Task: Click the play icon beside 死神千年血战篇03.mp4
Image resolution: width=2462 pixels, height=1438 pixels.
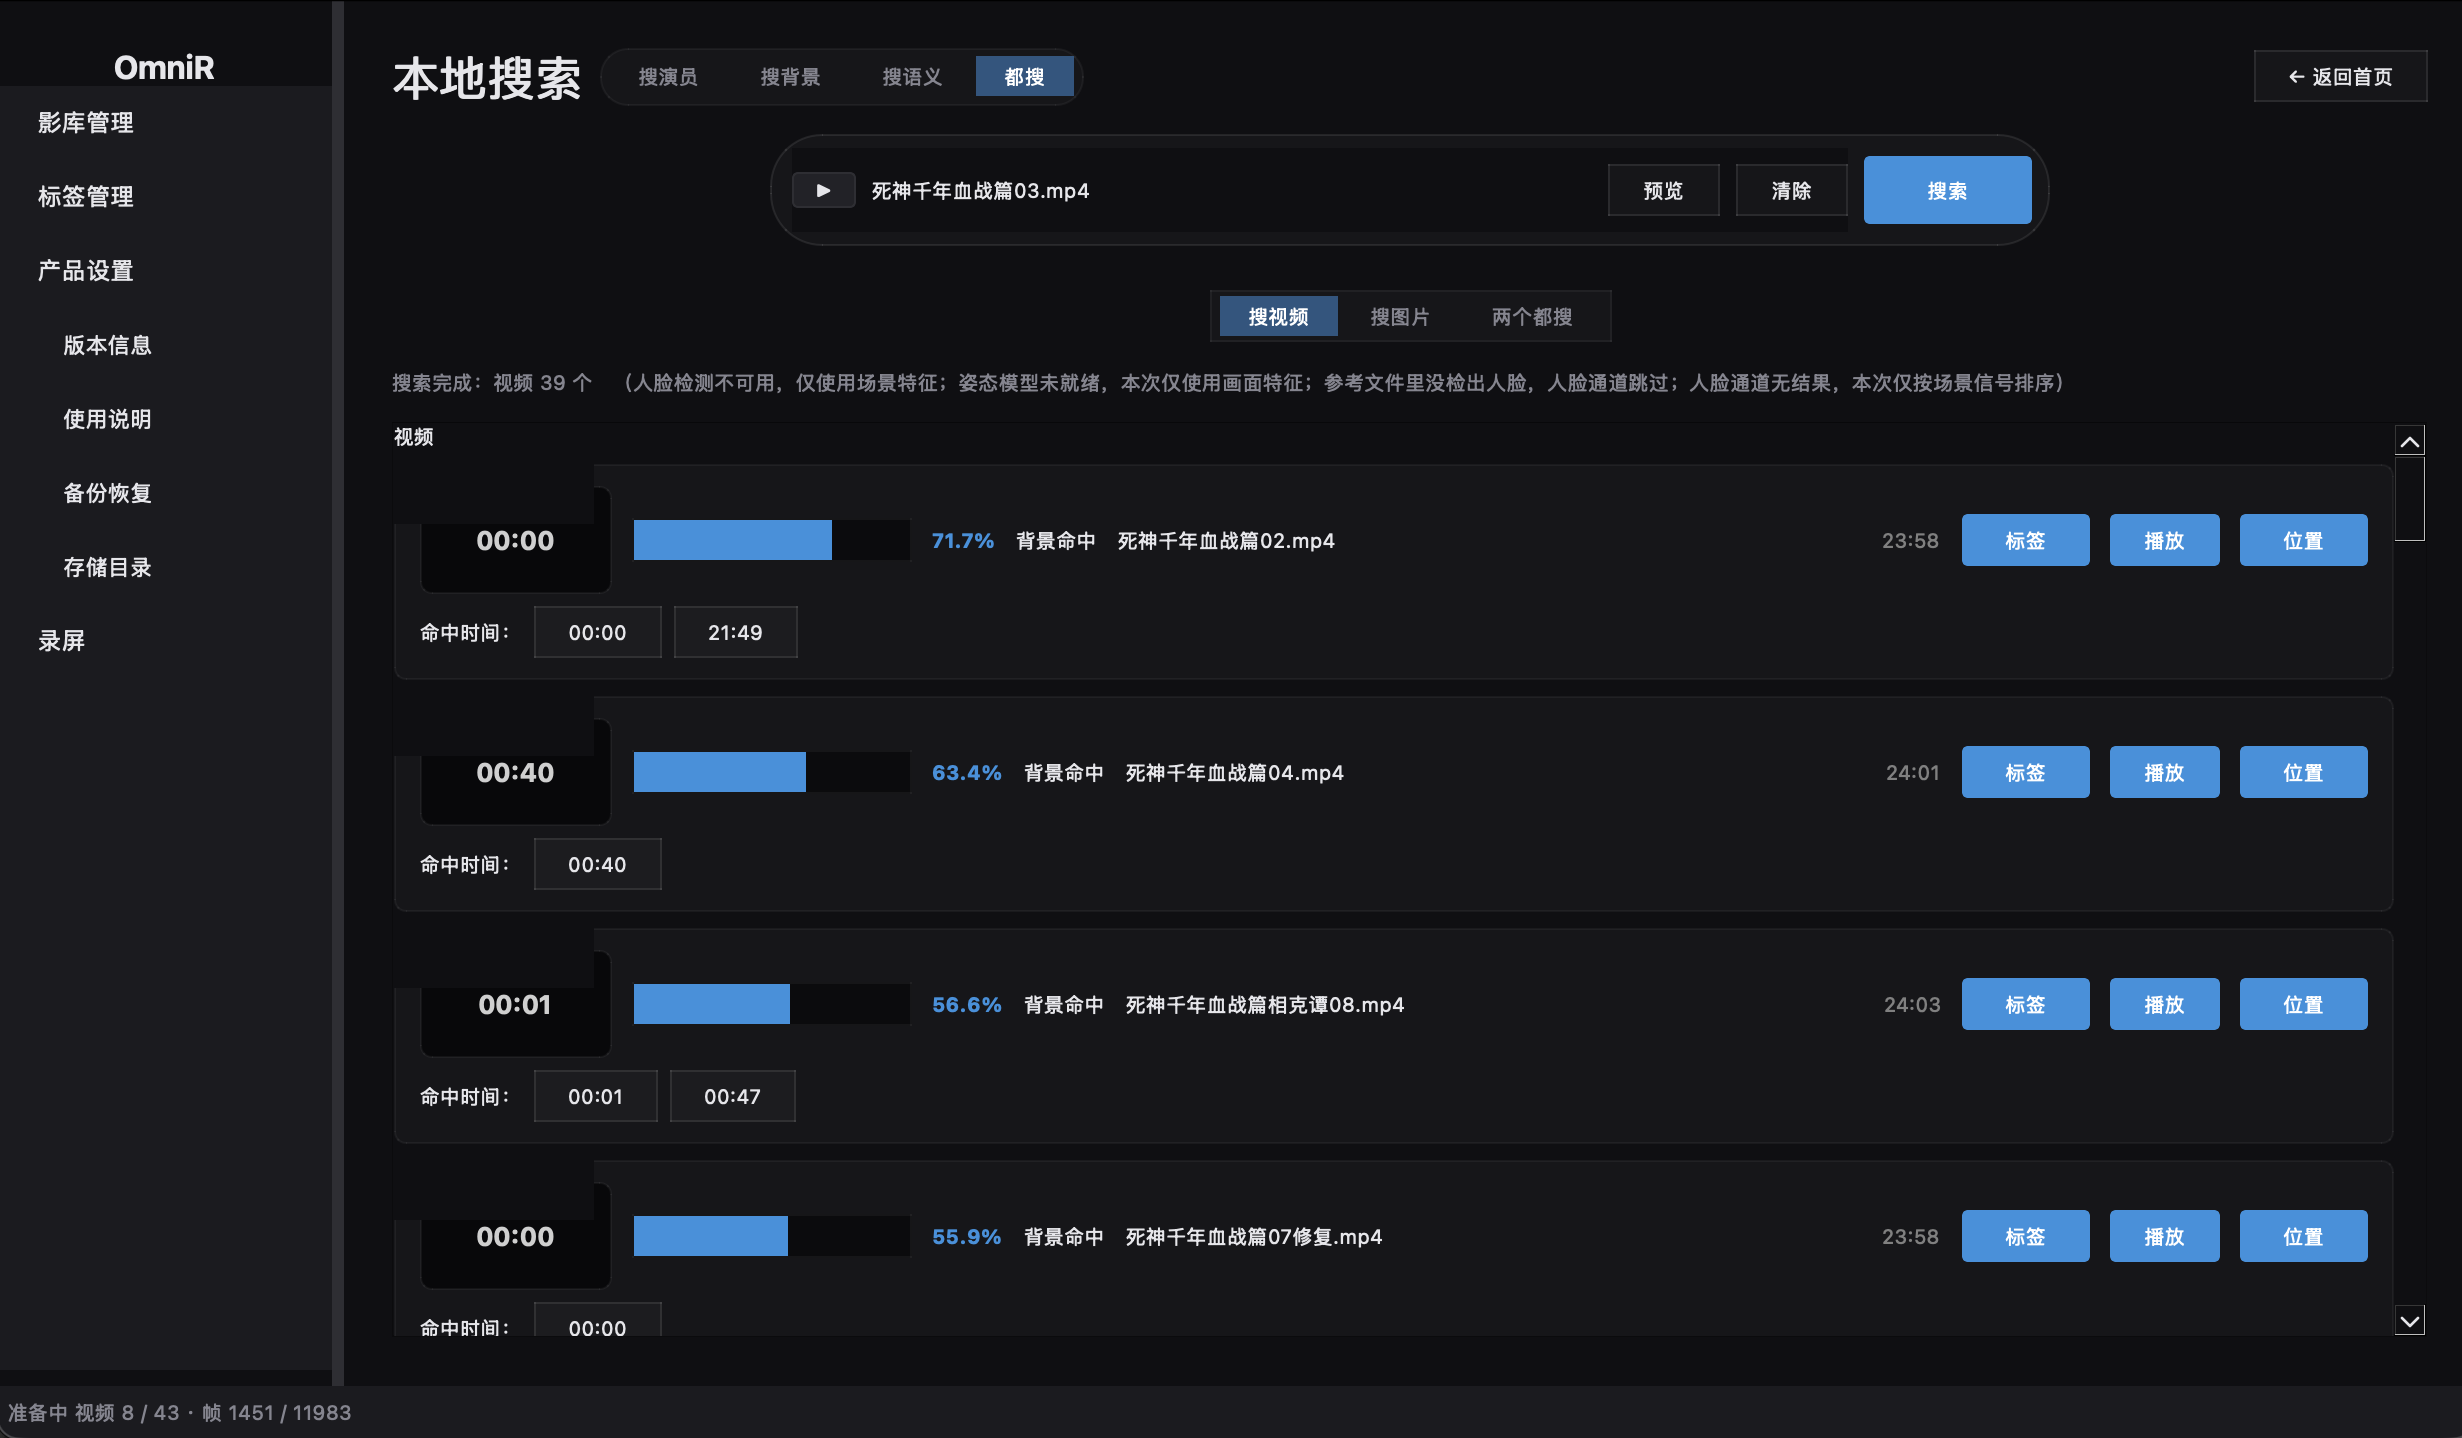Action: coord(823,190)
